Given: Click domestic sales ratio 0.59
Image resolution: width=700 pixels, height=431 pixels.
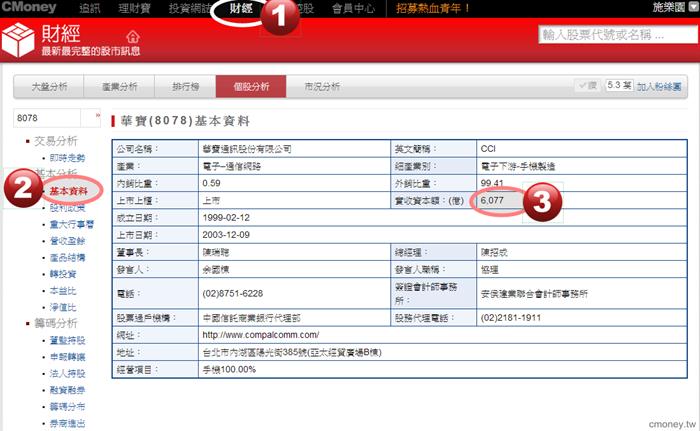Looking at the screenshot, I should [x=211, y=183].
